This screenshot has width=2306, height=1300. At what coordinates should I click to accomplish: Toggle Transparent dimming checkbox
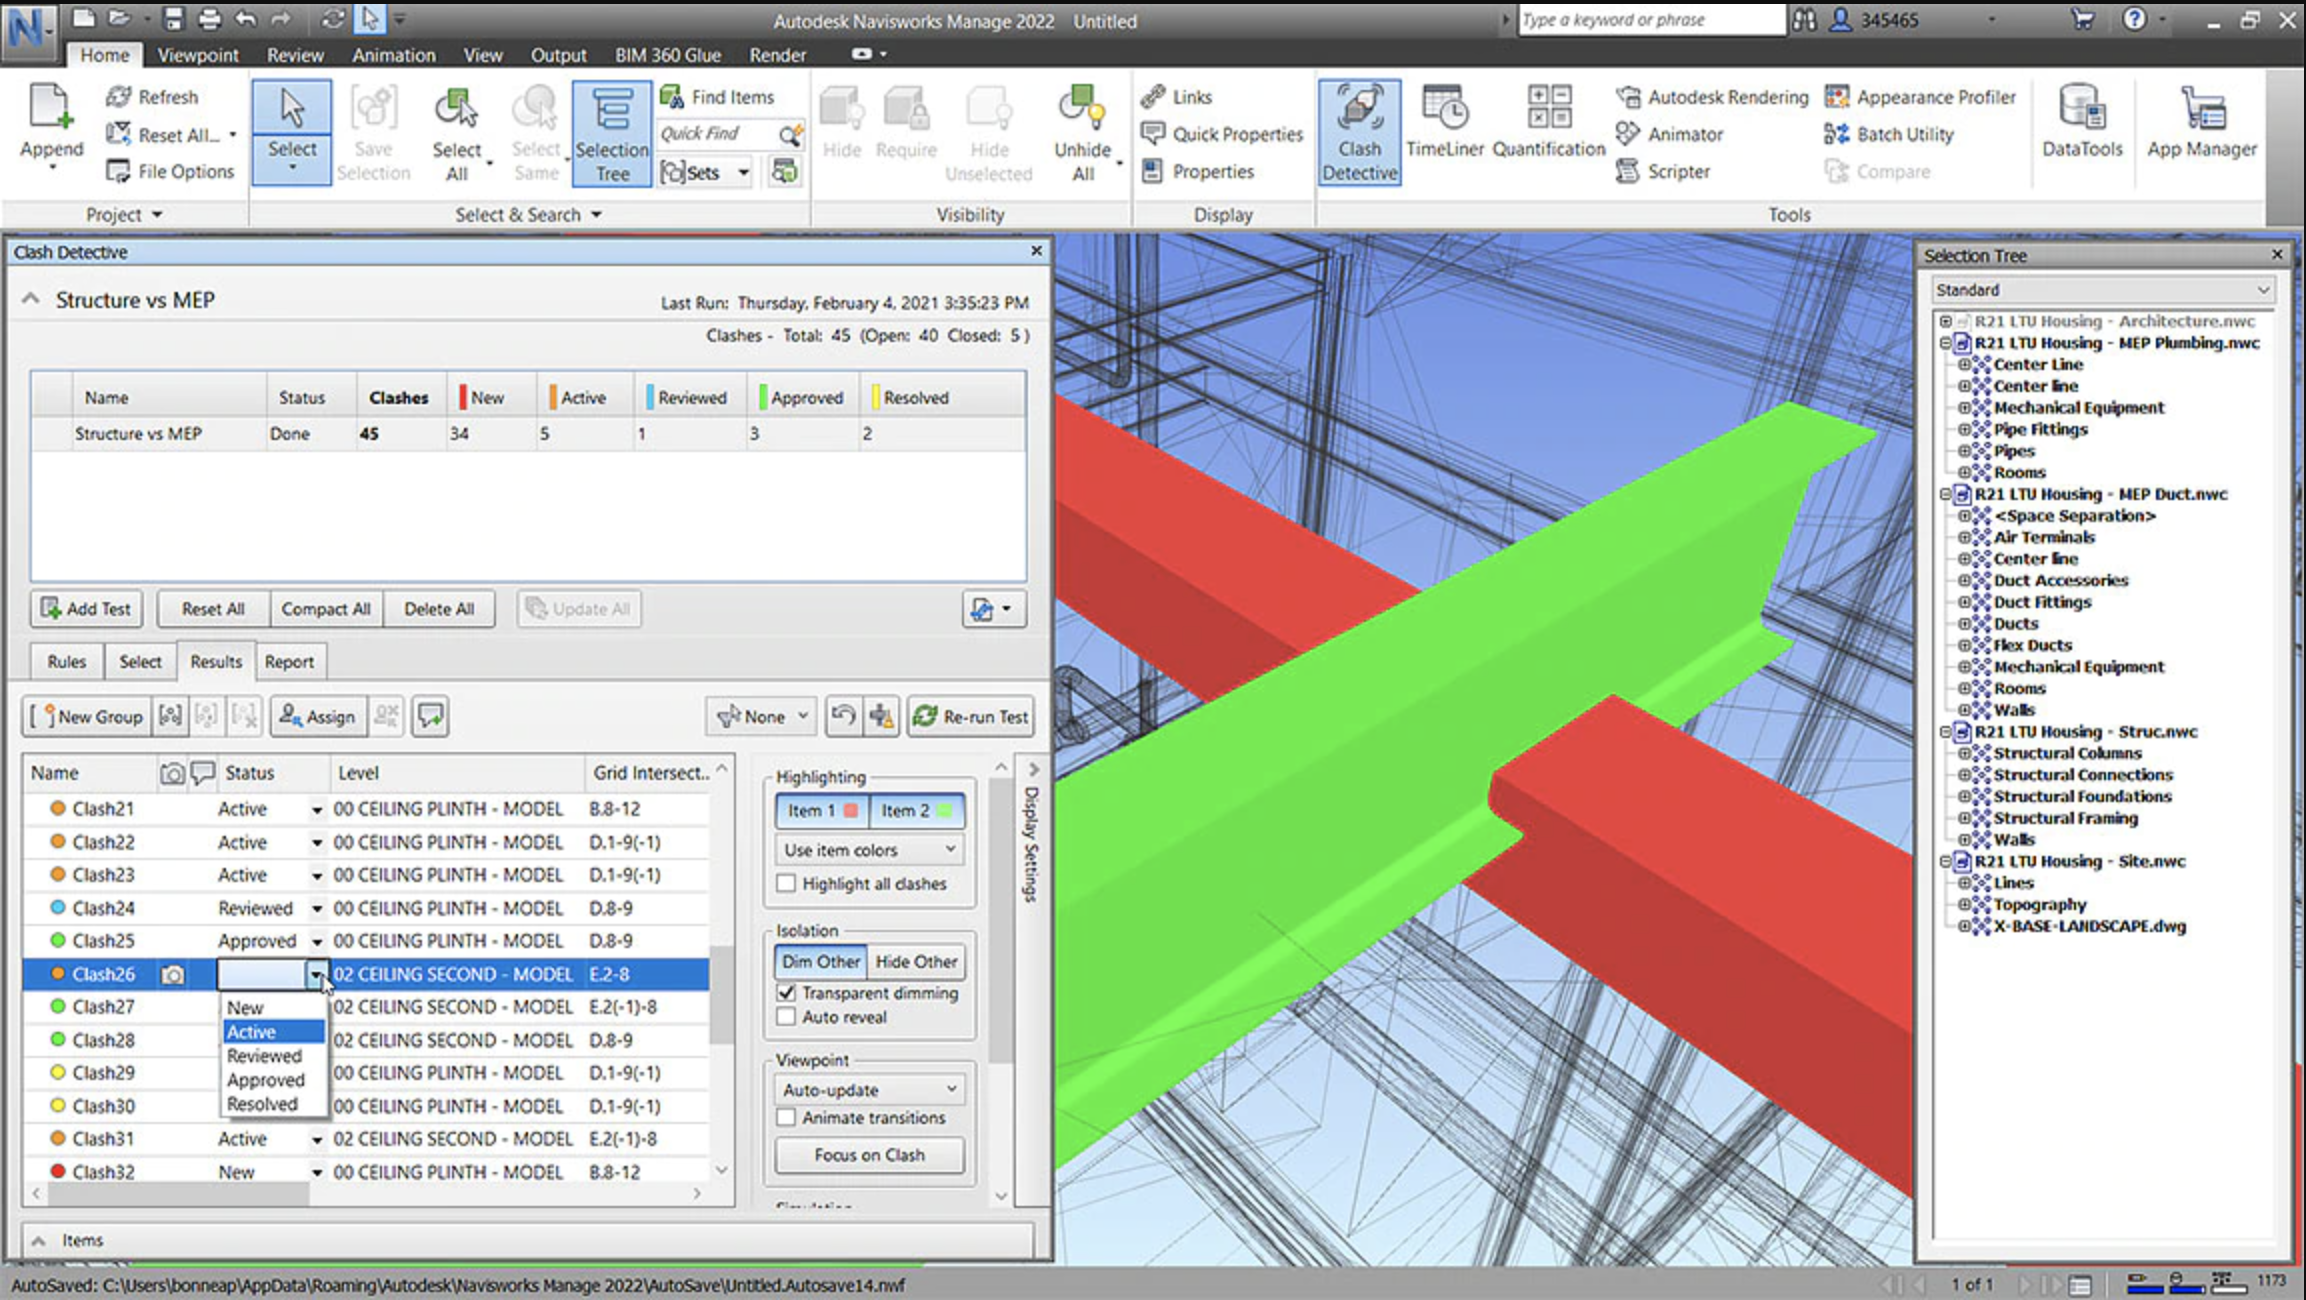786,991
